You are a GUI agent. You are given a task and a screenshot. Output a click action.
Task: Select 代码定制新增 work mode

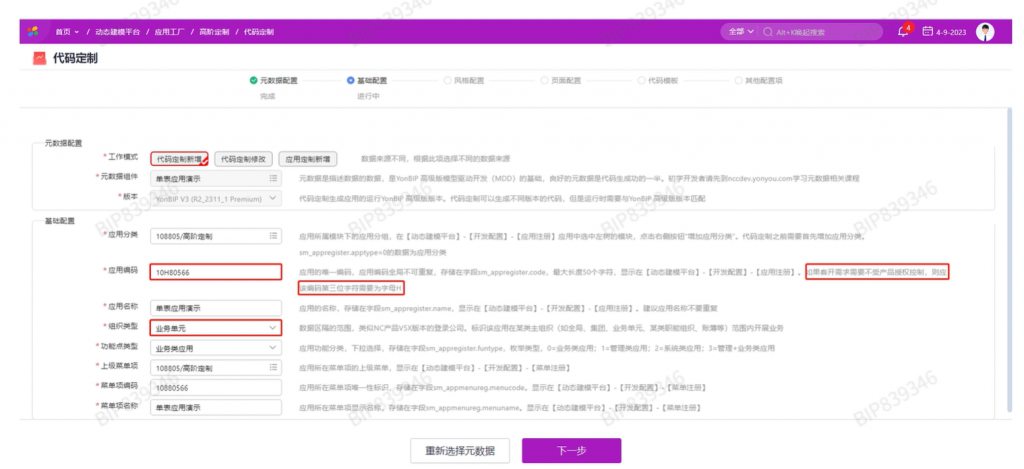tap(179, 158)
